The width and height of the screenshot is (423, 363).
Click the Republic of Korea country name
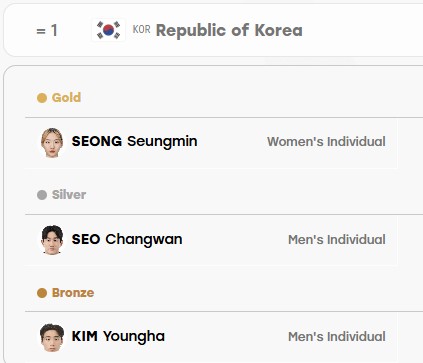point(229,30)
